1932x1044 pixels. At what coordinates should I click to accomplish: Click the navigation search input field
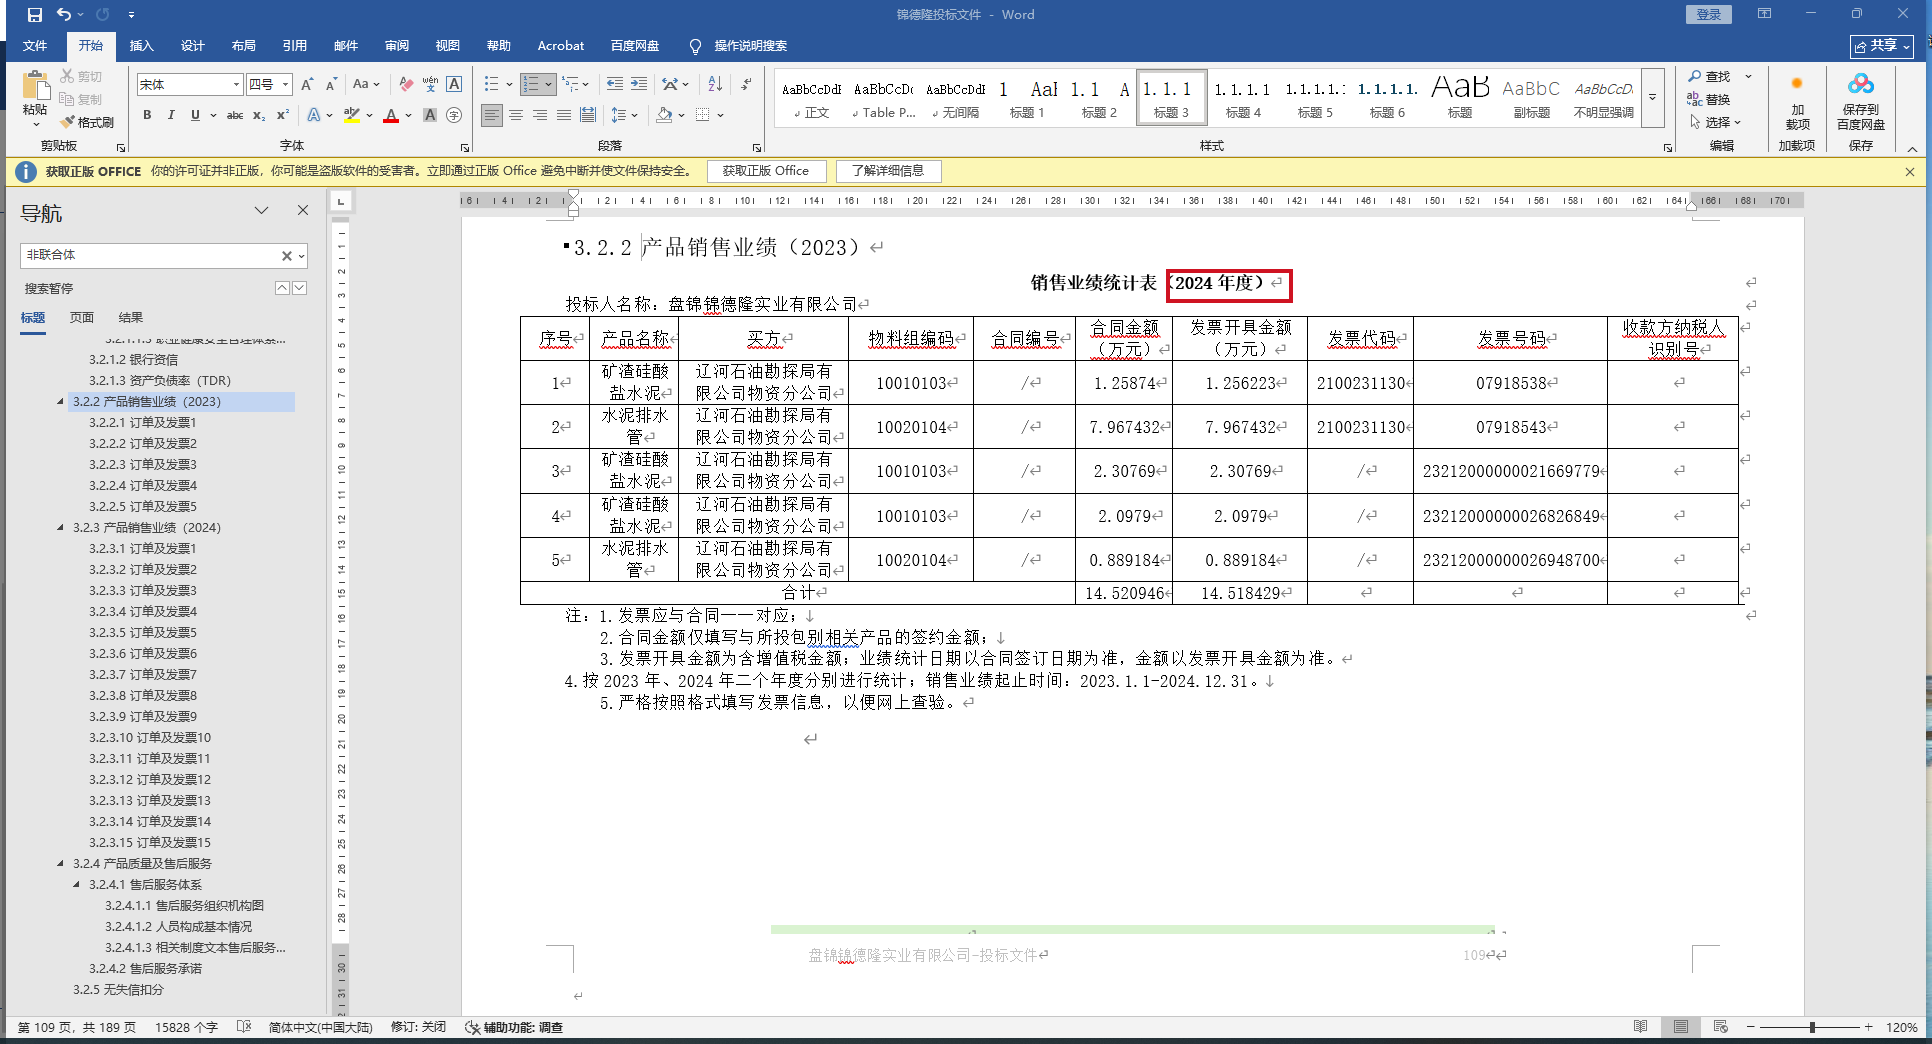(x=150, y=255)
